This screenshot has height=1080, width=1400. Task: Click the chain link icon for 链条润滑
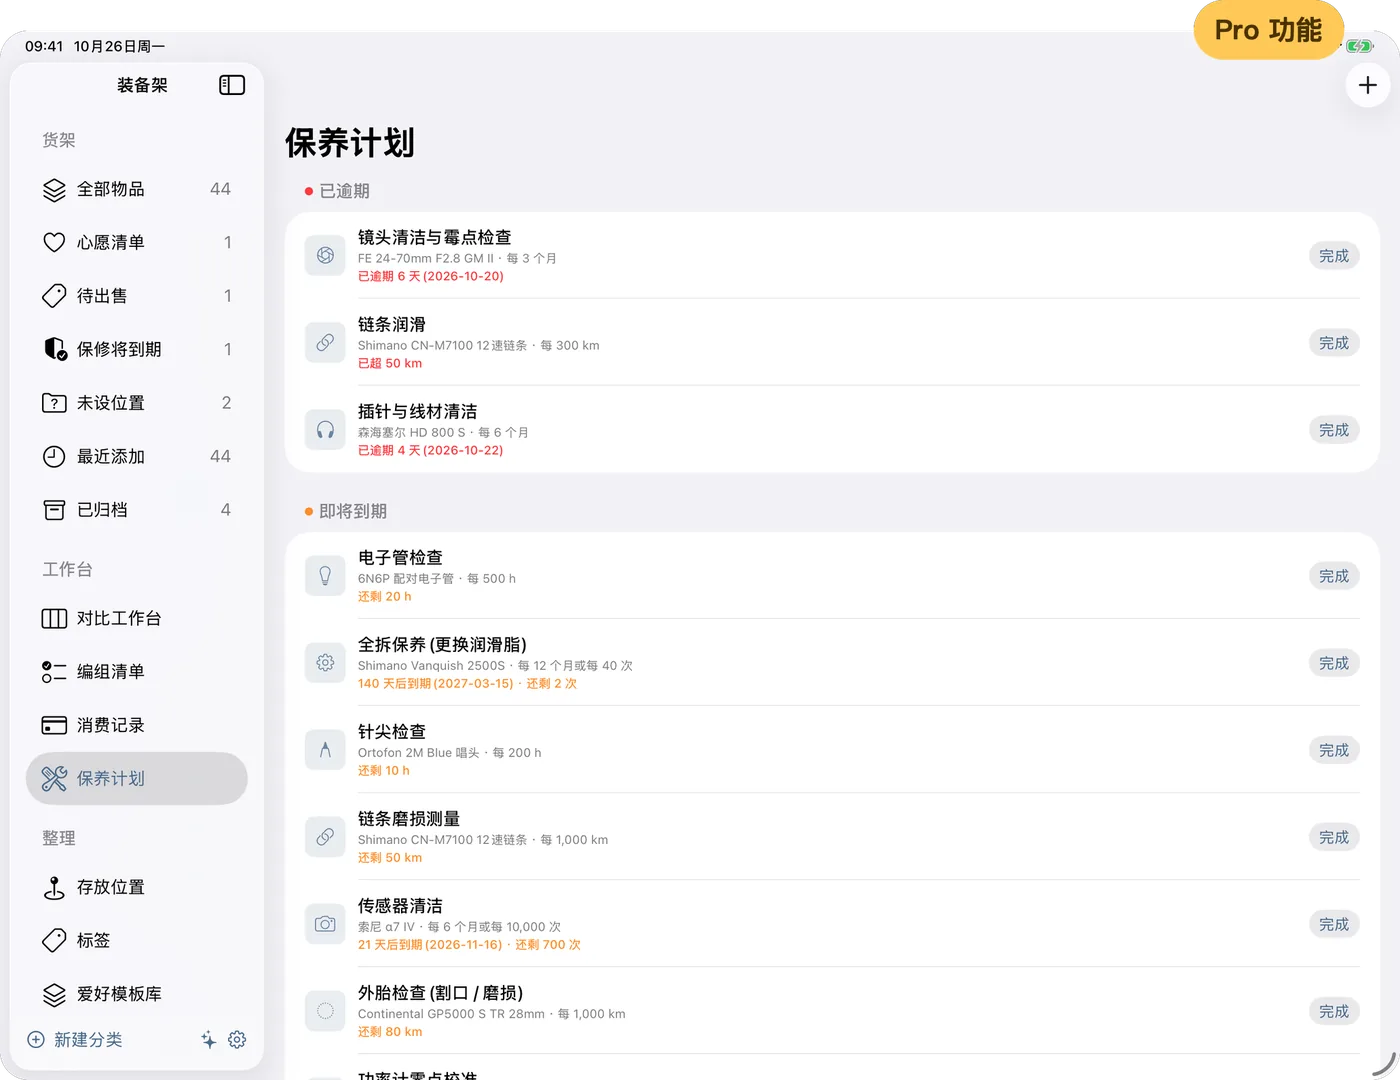[x=325, y=343]
